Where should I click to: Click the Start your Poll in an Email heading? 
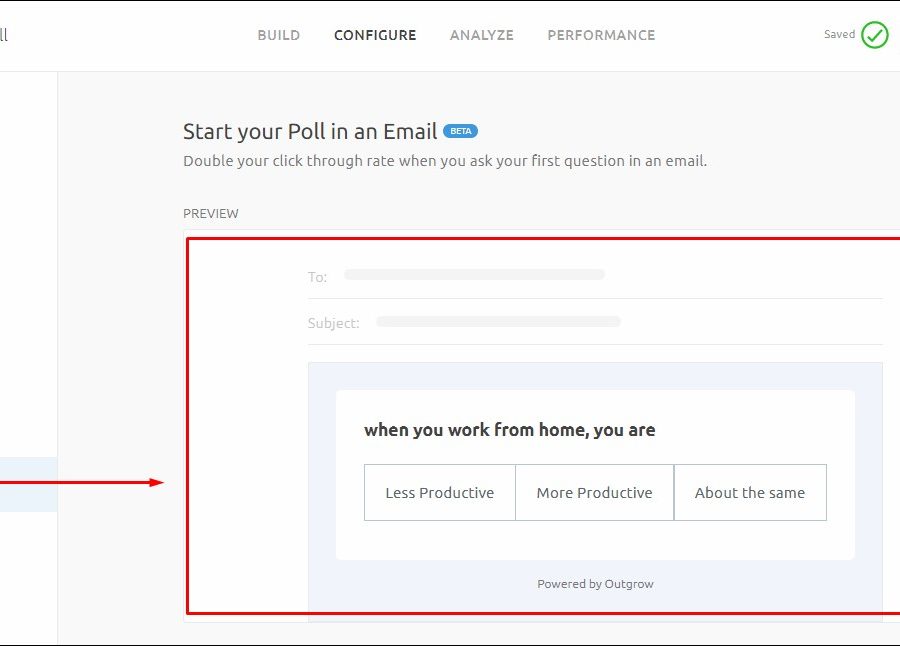(x=310, y=131)
